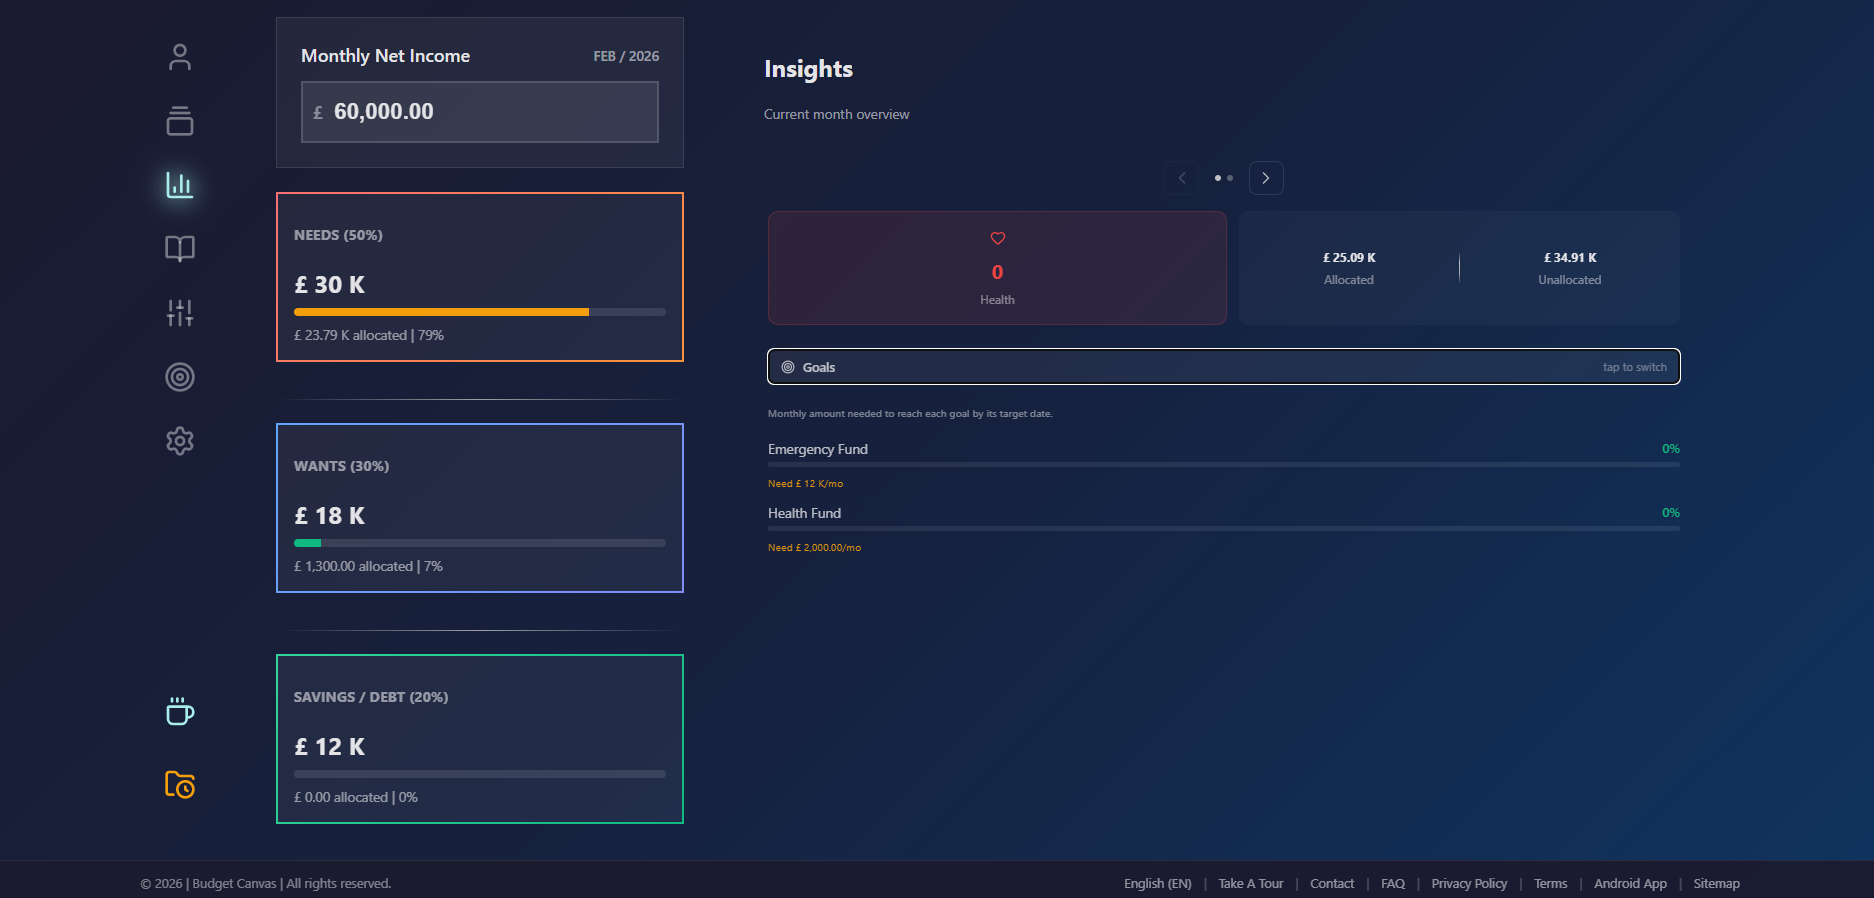Click the £ 0.00 allocated | 0% text
This screenshot has height=898, width=1874.
(356, 797)
